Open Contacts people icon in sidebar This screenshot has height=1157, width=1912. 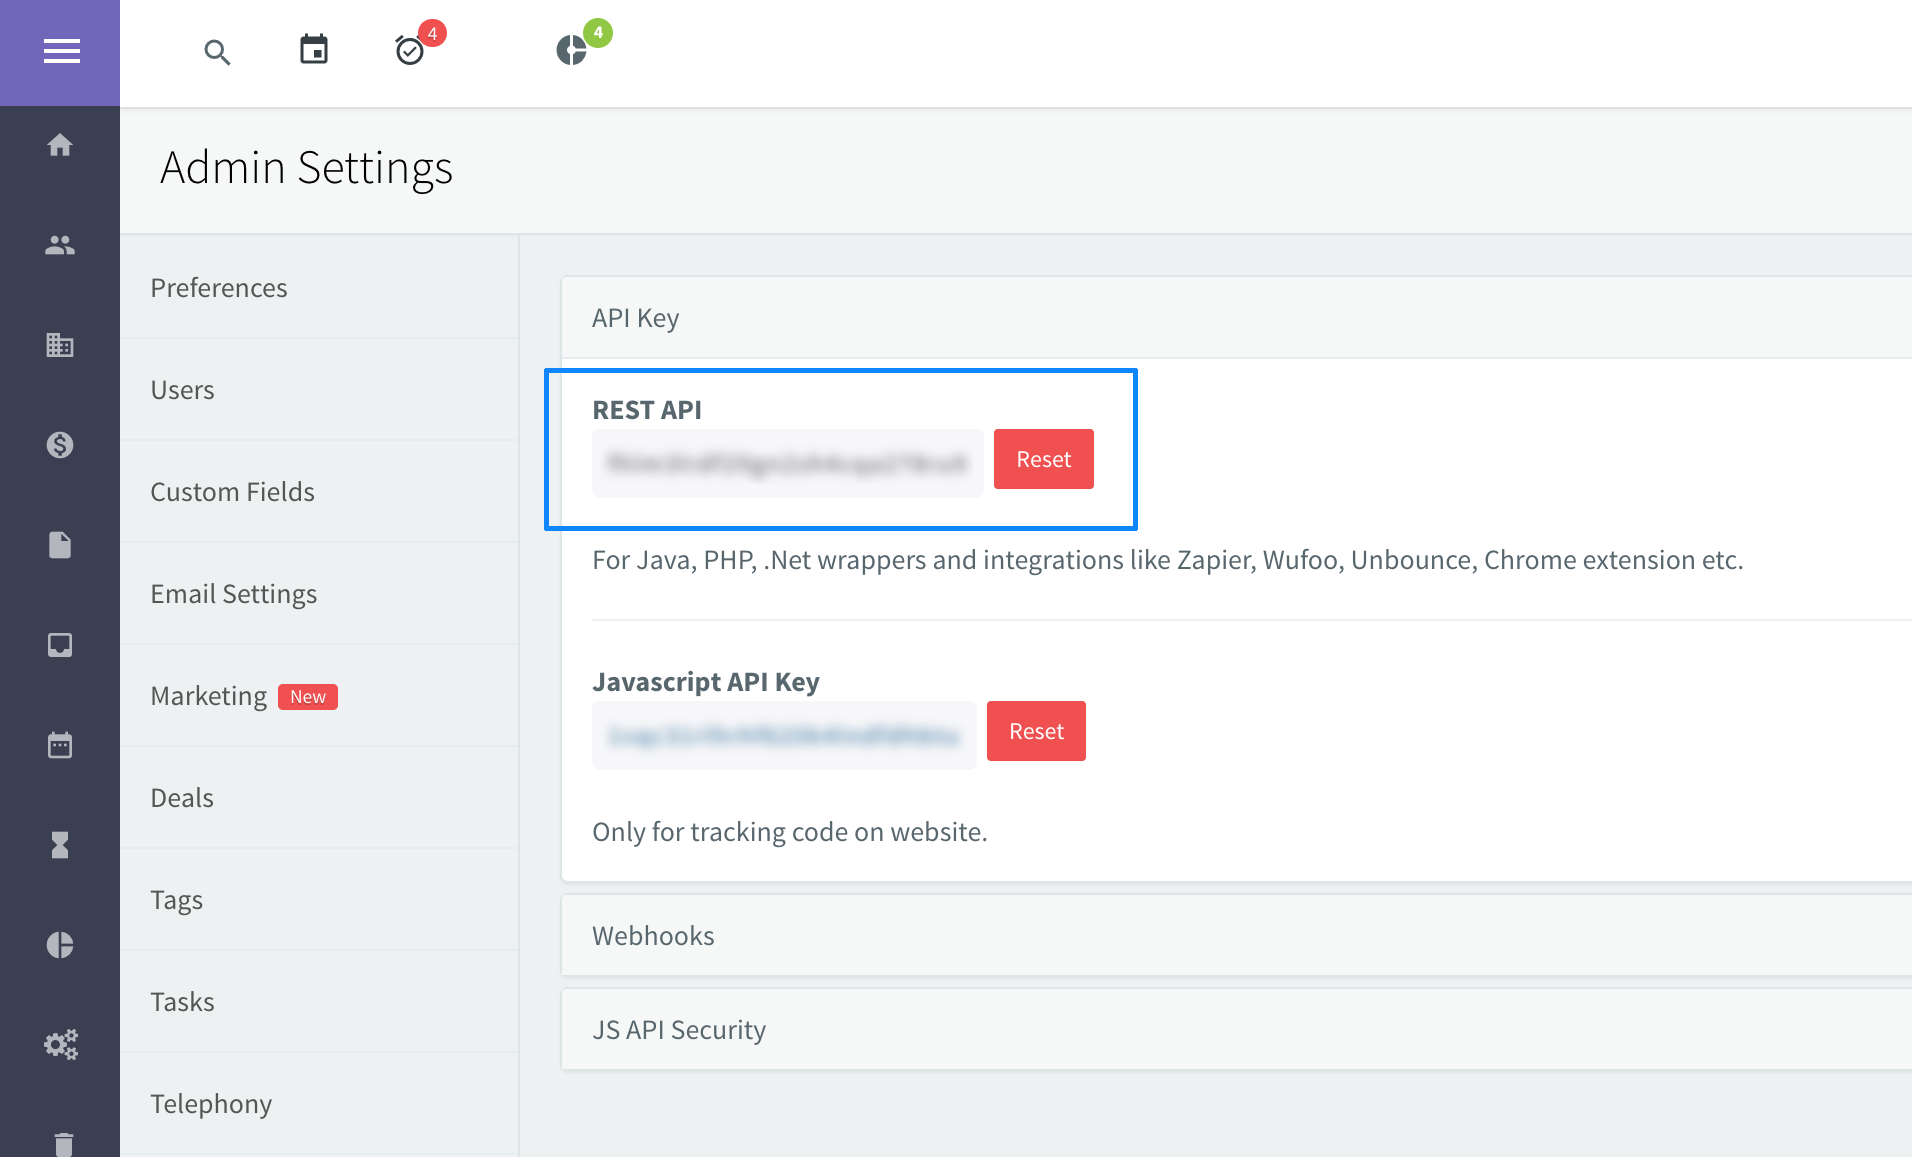(60, 245)
